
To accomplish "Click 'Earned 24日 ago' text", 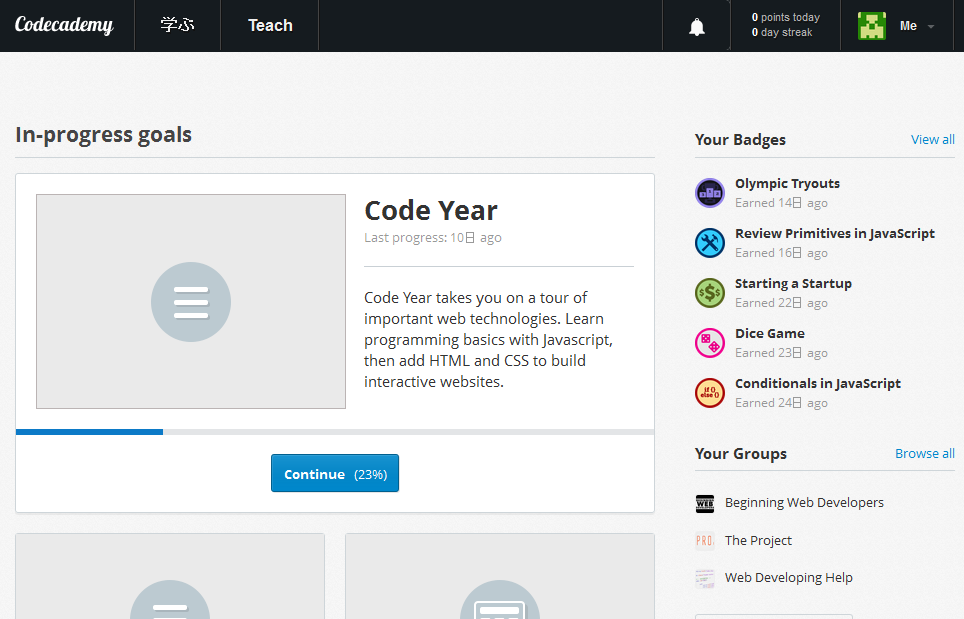I will click(781, 403).
